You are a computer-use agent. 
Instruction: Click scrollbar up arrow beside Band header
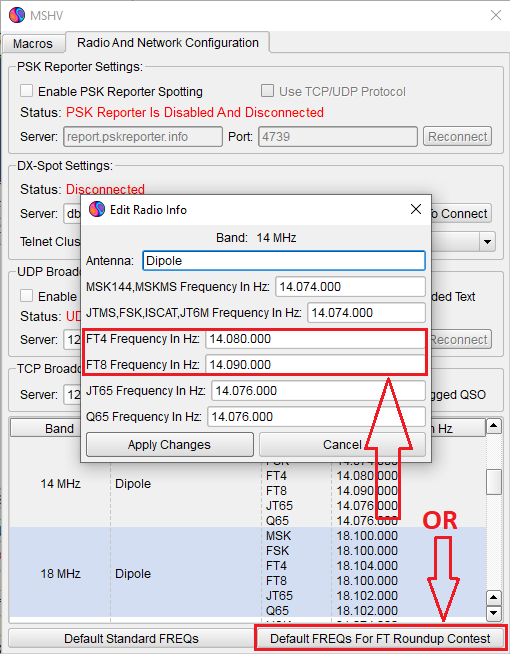click(x=494, y=426)
